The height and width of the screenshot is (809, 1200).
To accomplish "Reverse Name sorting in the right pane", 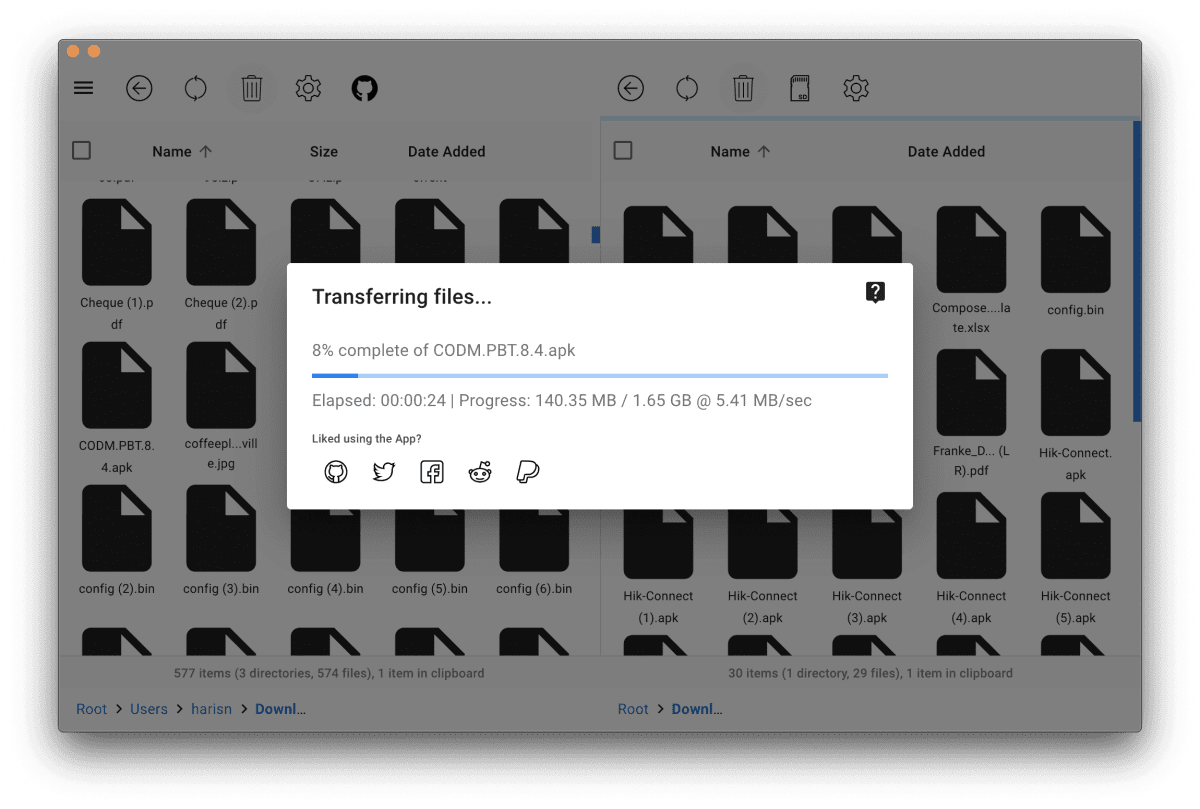I will [x=740, y=151].
